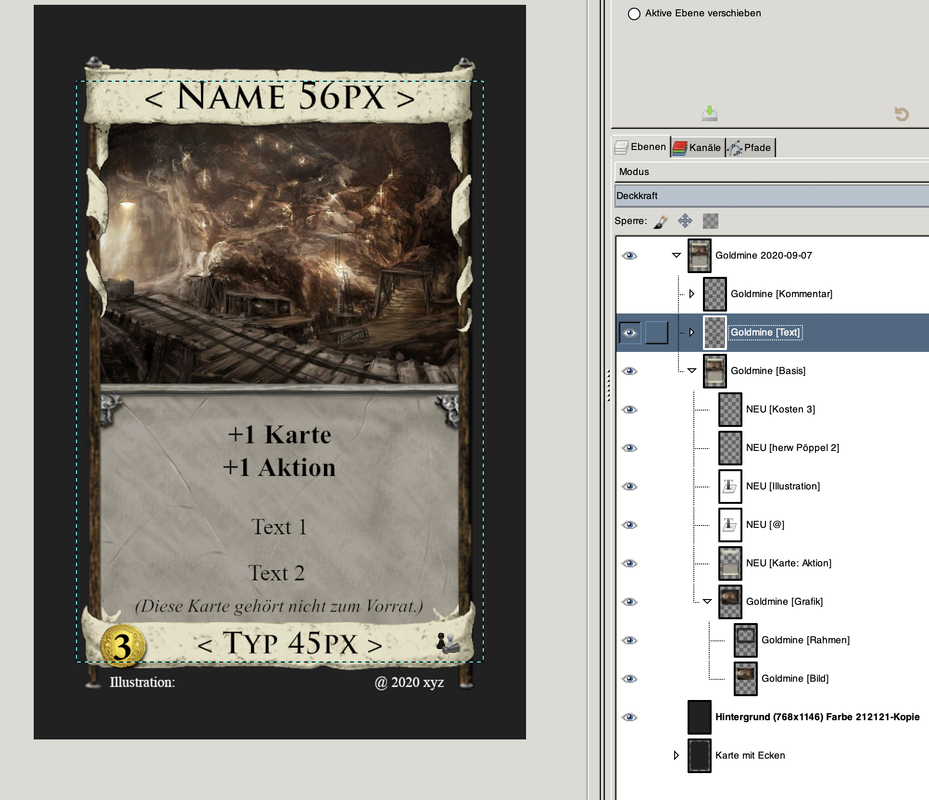Select the NEU [herw Pöppel 2] layer name
Viewport: 929px width, 800px height.
pyautogui.click(x=792, y=448)
